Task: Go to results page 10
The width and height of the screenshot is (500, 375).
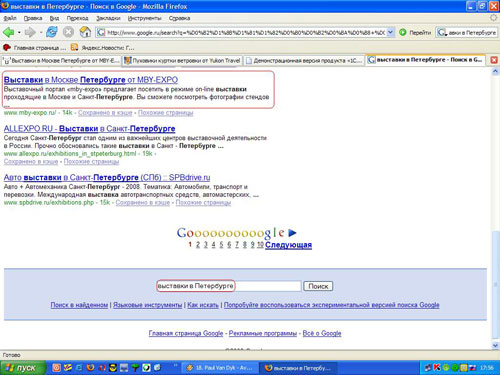Action: (x=260, y=245)
